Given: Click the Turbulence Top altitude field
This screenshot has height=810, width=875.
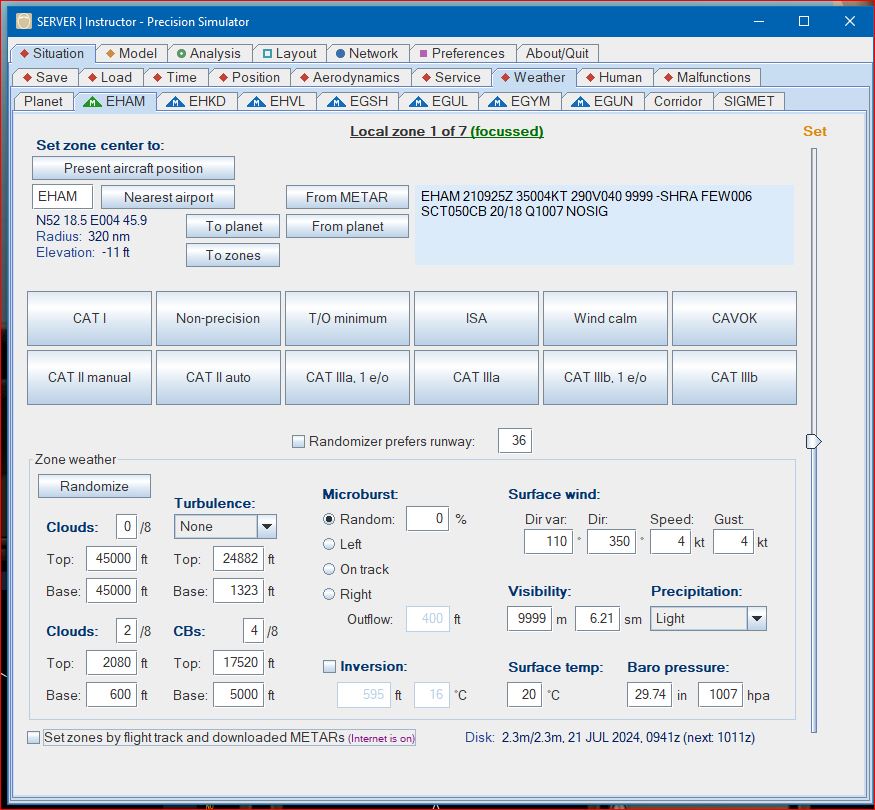Looking at the screenshot, I should coord(238,558).
